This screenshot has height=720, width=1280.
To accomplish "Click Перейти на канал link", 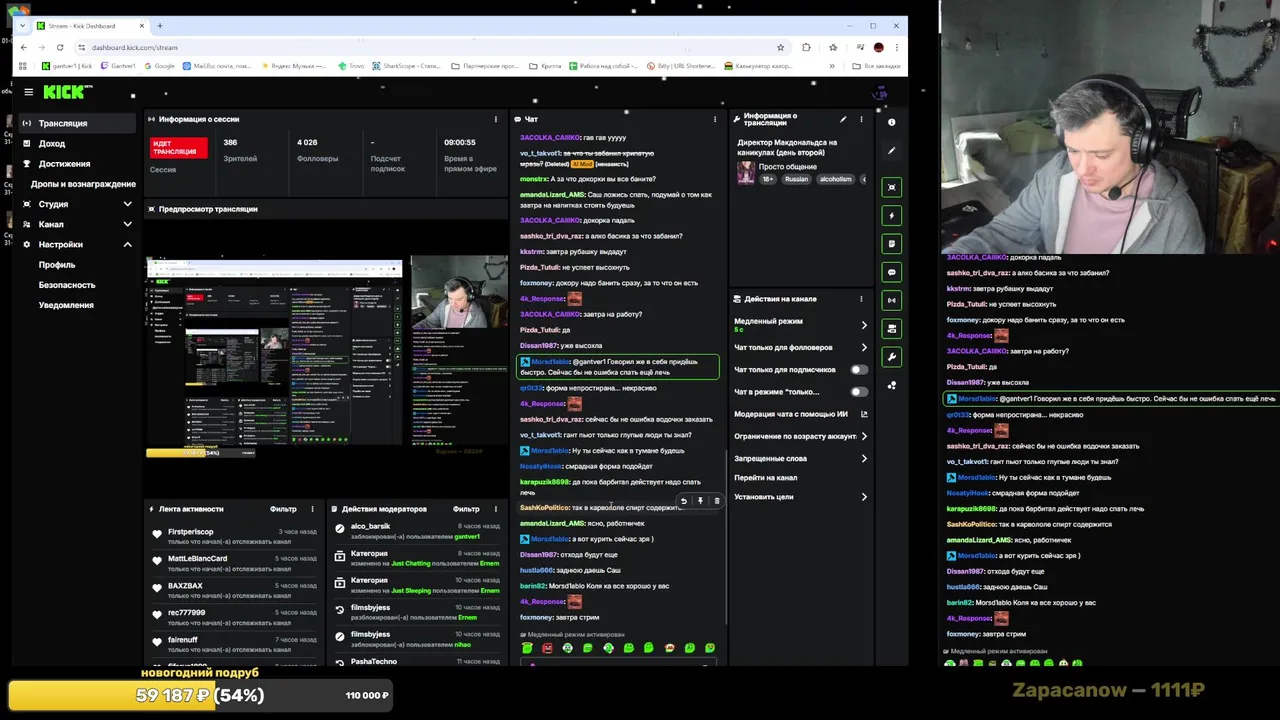I will pyautogui.click(x=766, y=478).
